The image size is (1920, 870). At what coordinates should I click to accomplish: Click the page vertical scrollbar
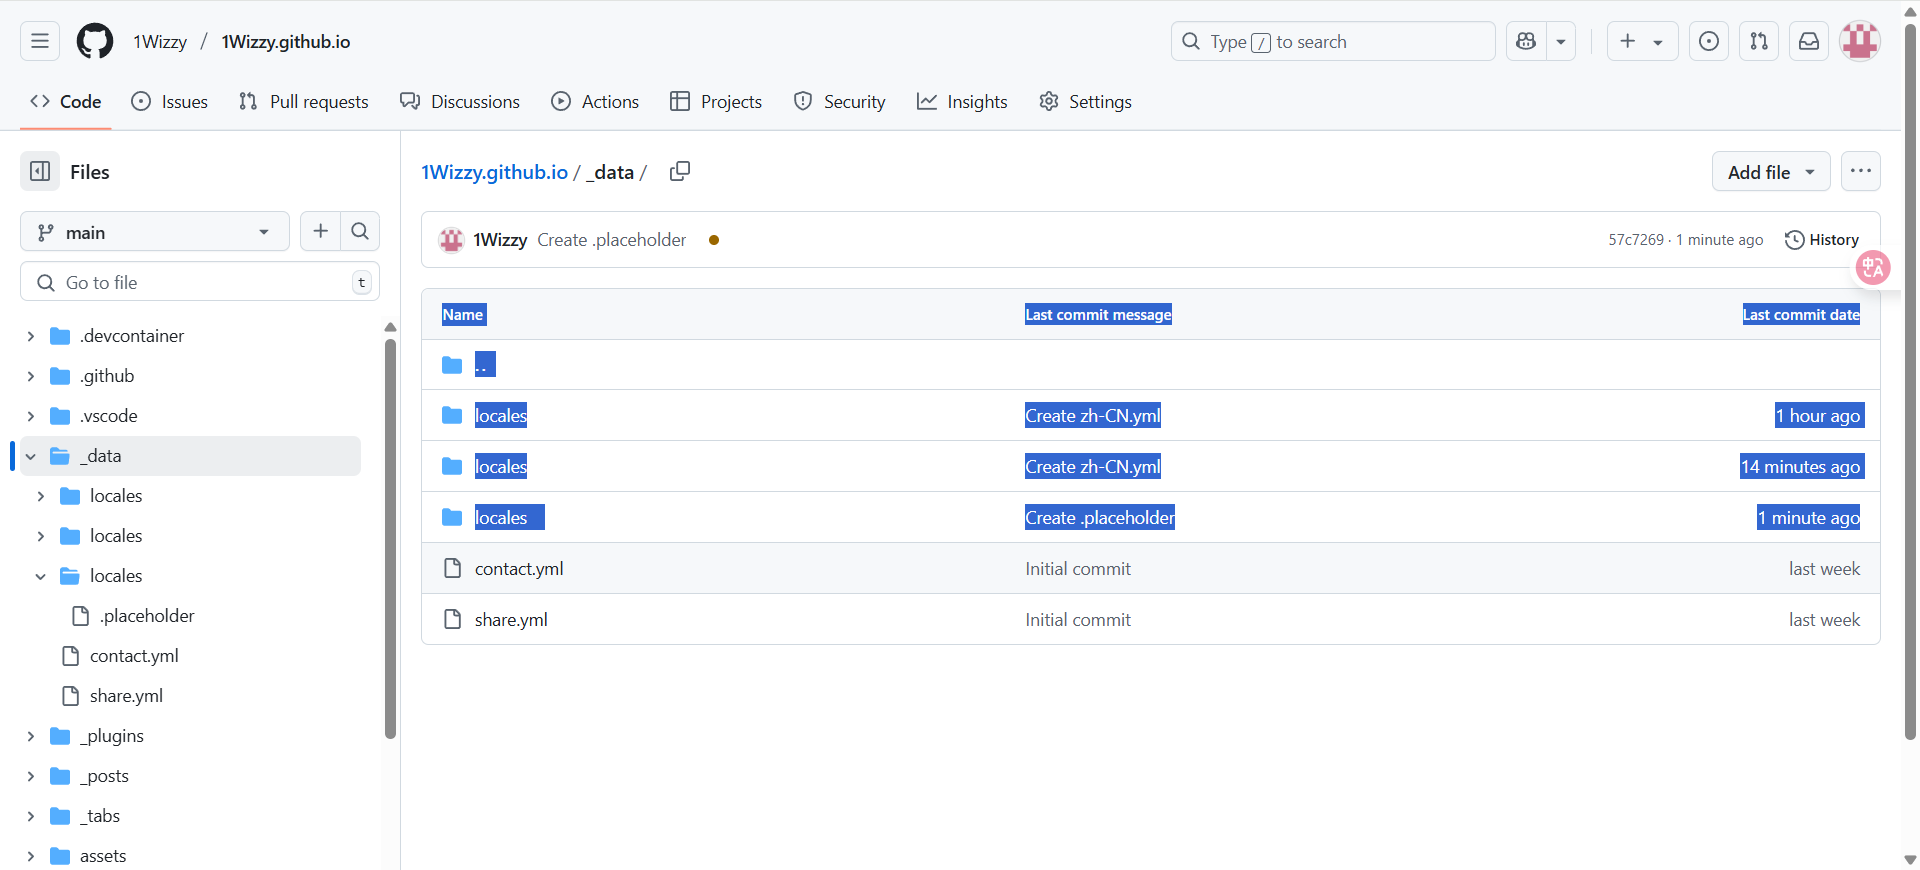(1910, 380)
